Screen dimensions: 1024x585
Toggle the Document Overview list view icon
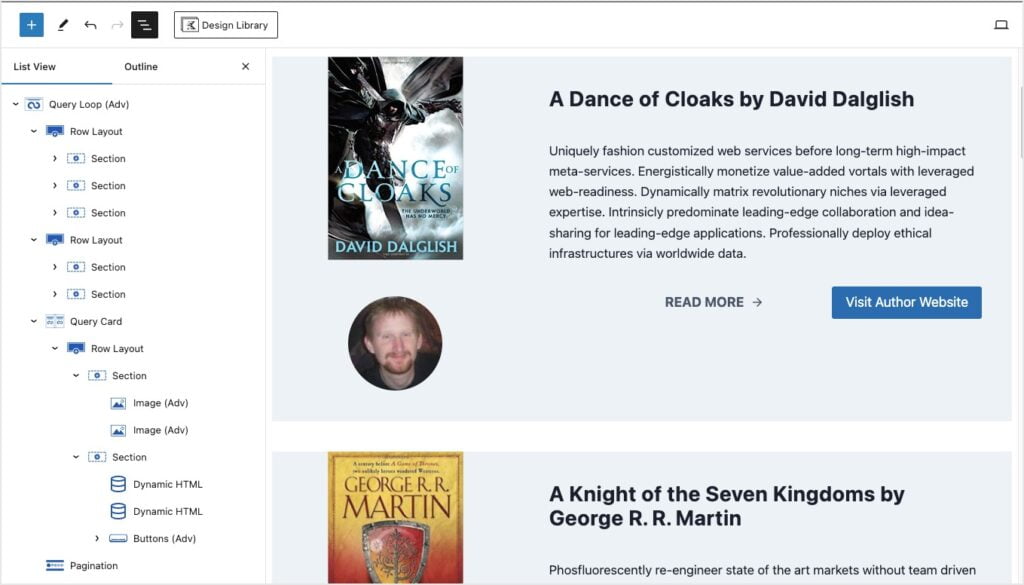coord(144,25)
